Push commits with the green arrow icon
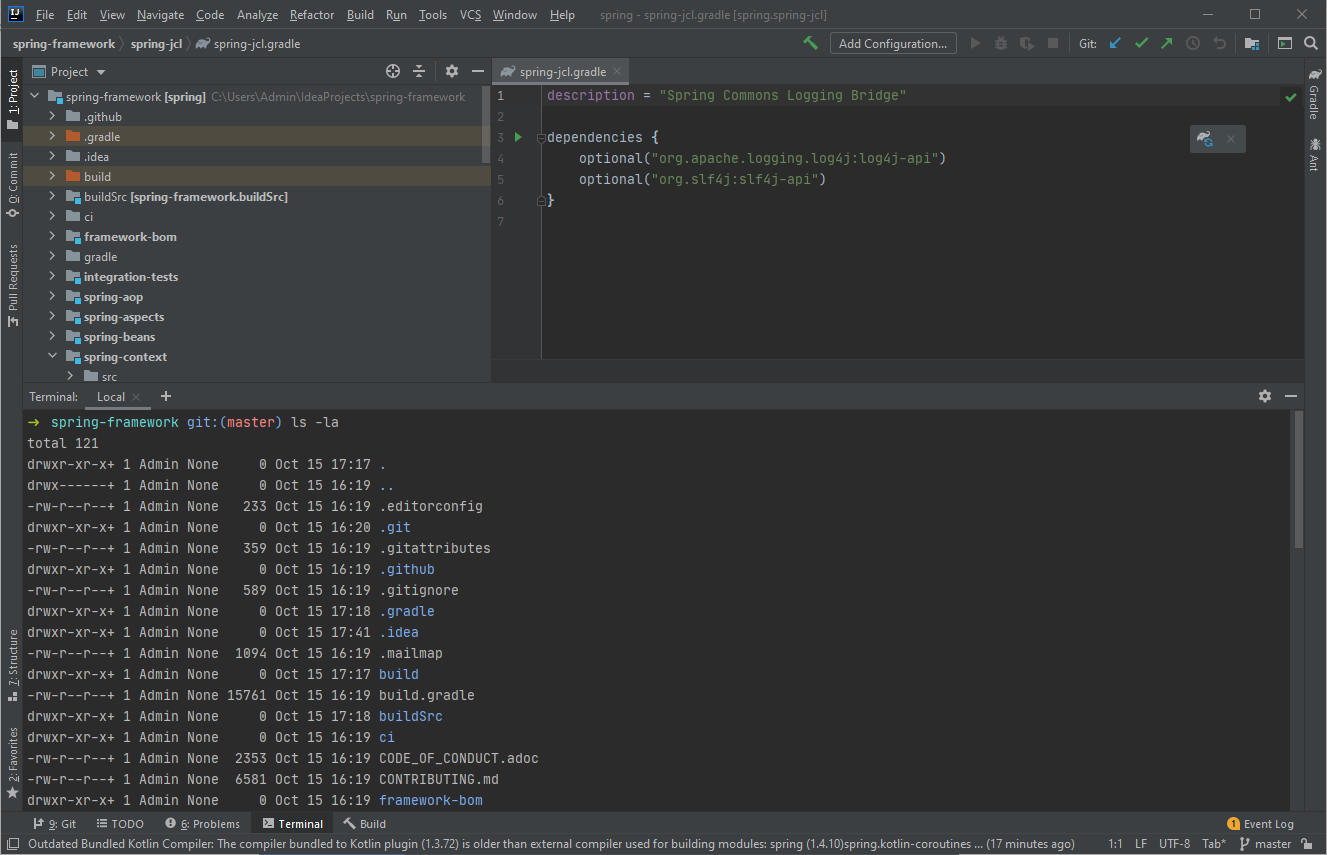Viewport: 1327px width, 855px height. point(1167,43)
